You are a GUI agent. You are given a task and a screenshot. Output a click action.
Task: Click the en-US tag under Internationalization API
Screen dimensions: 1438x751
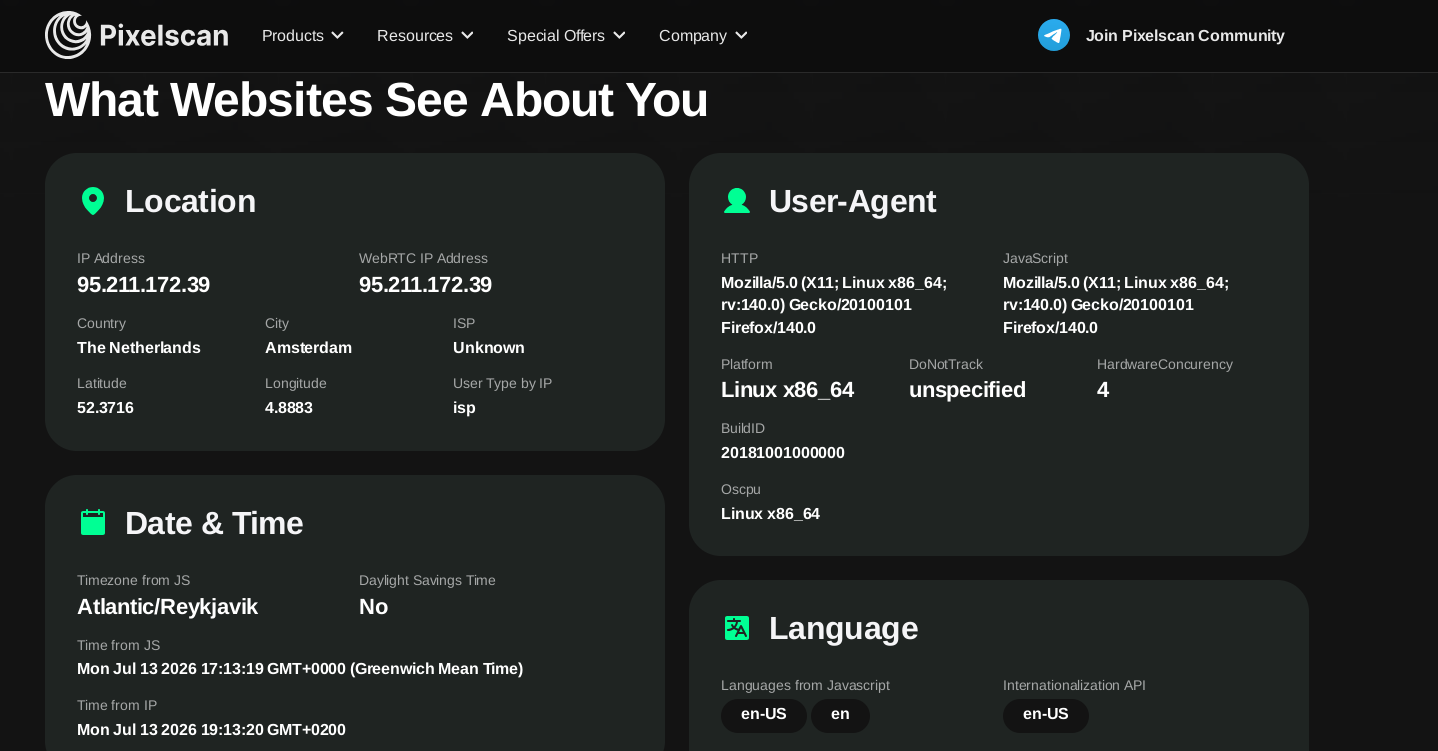coord(1046,715)
